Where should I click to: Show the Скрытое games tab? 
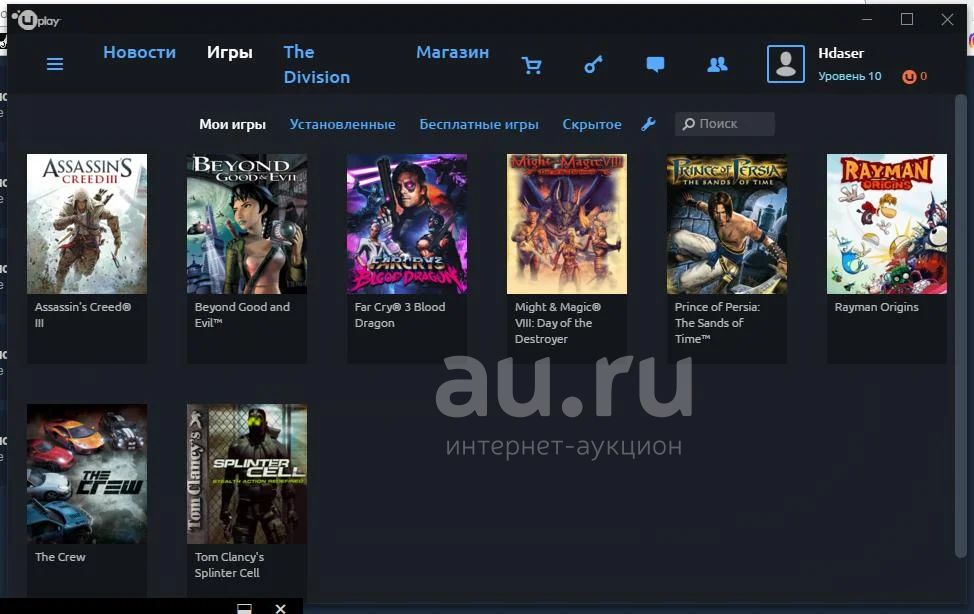click(x=592, y=124)
